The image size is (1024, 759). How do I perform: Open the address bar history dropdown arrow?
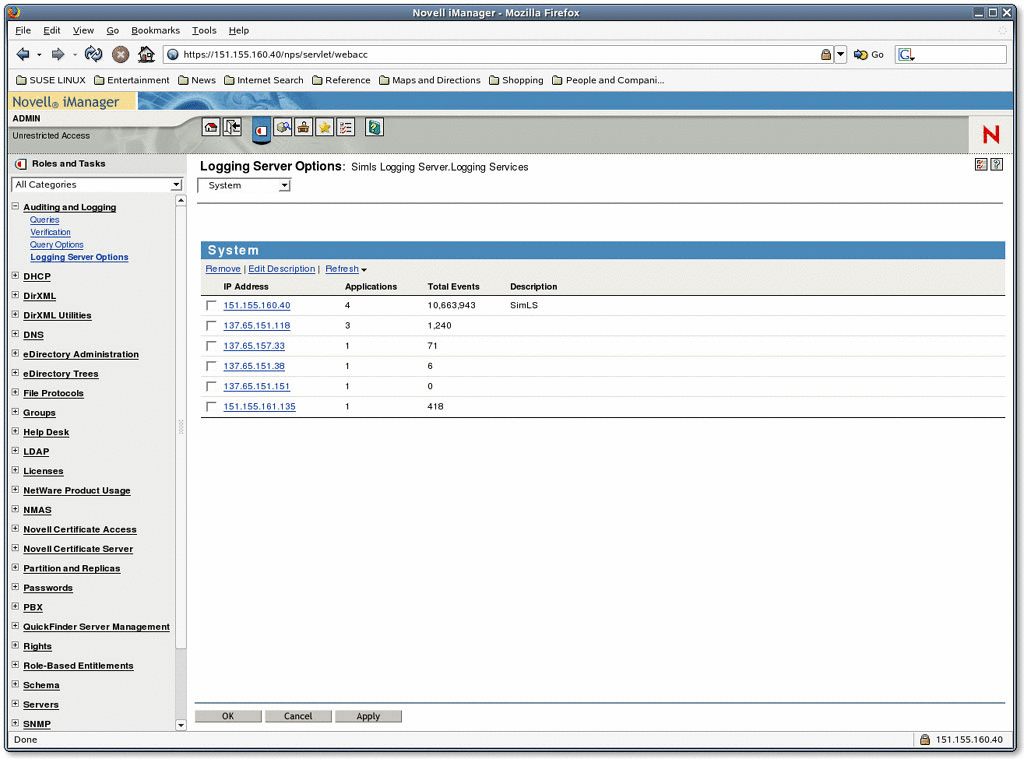[x=840, y=55]
